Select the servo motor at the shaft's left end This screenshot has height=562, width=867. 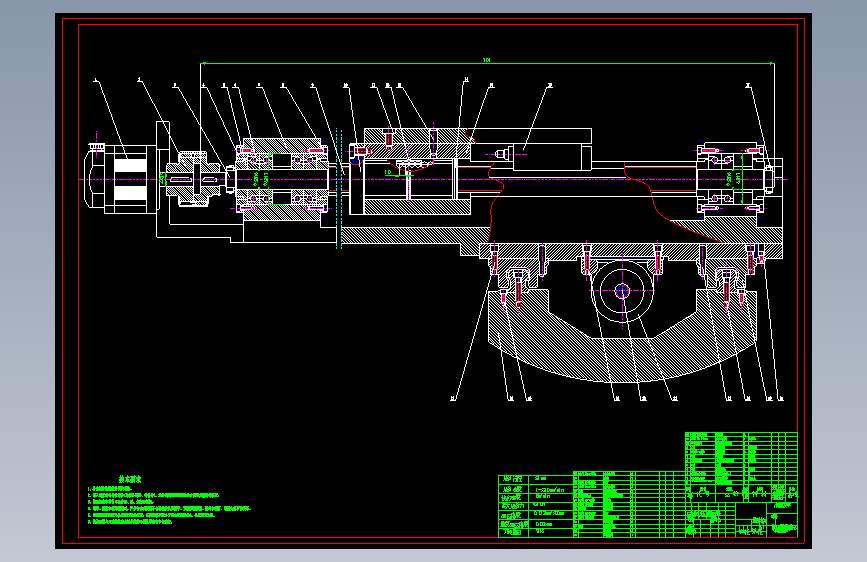[x=121, y=179]
